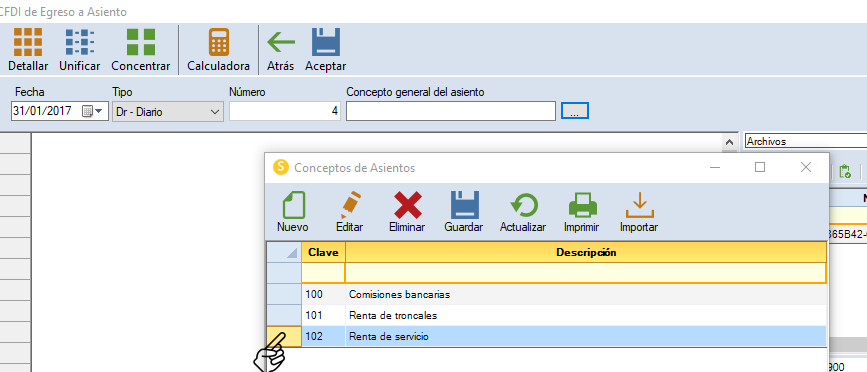Click clave 100 cell
The width and height of the screenshot is (867, 372).
323,295
